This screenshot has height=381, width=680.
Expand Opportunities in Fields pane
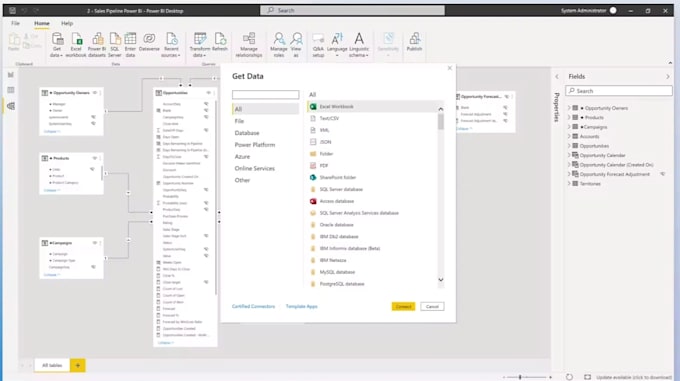[569, 146]
